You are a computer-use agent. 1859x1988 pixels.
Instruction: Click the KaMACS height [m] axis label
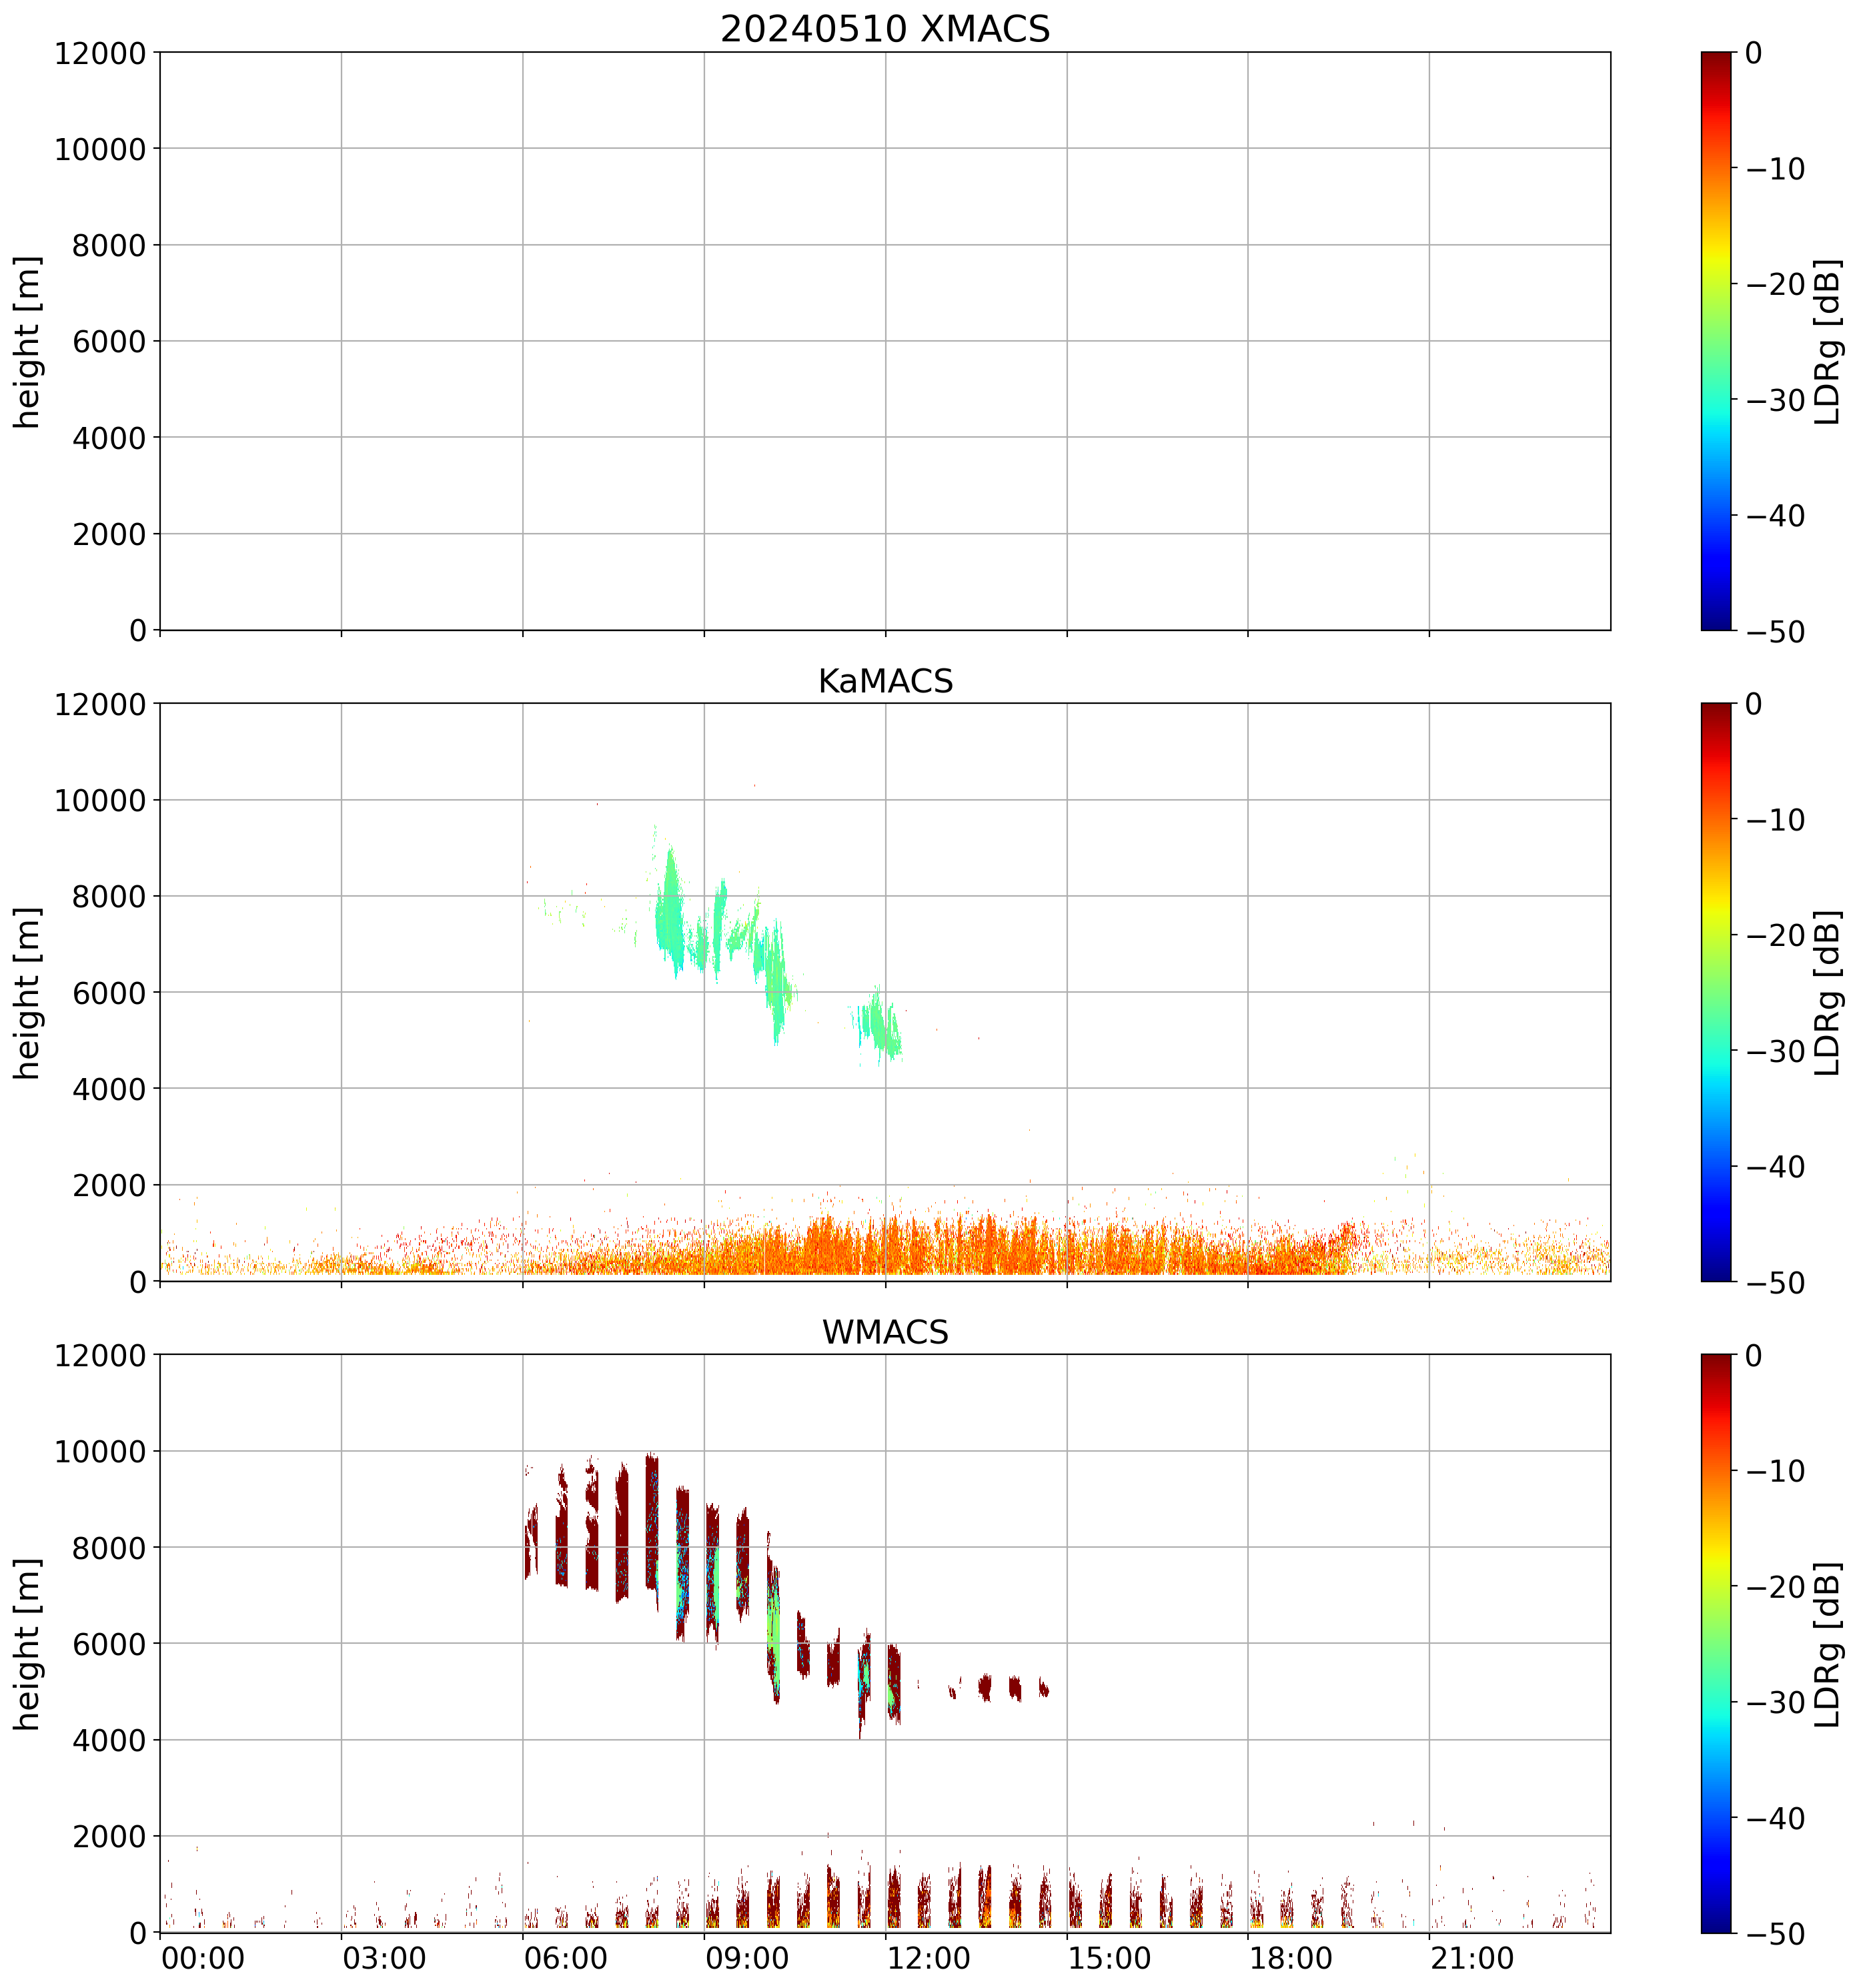(x=28, y=992)
